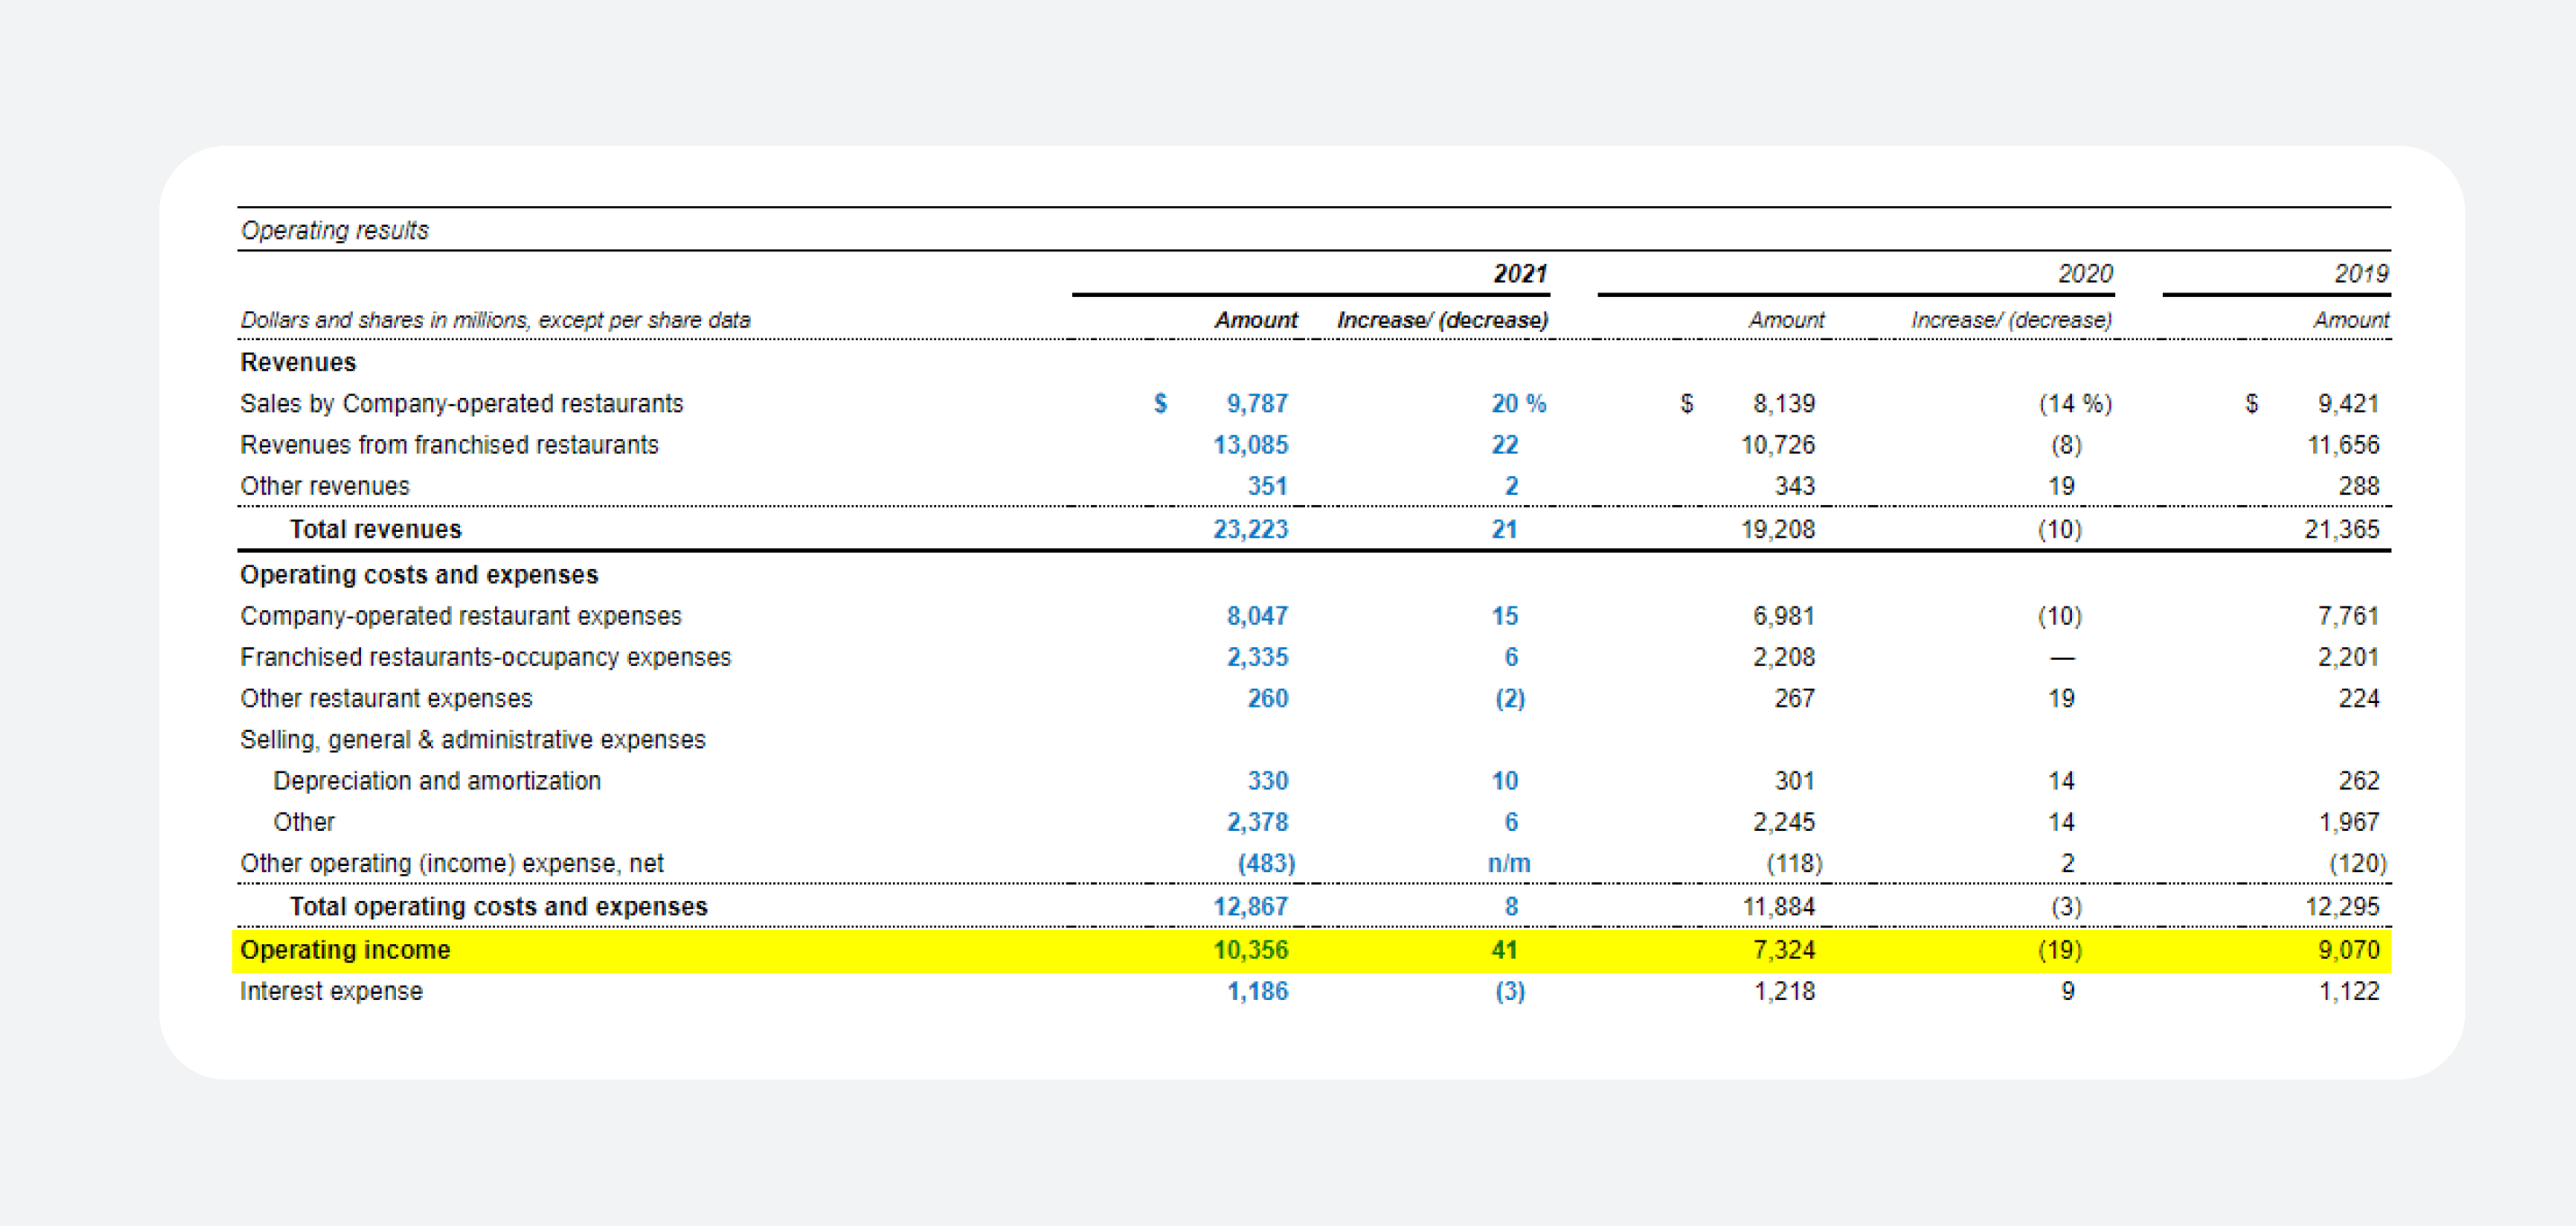The height and width of the screenshot is (1226, 2576).
Task: Select the 2020 column header
Action: pyautogui.click(x=2085, y=273)
